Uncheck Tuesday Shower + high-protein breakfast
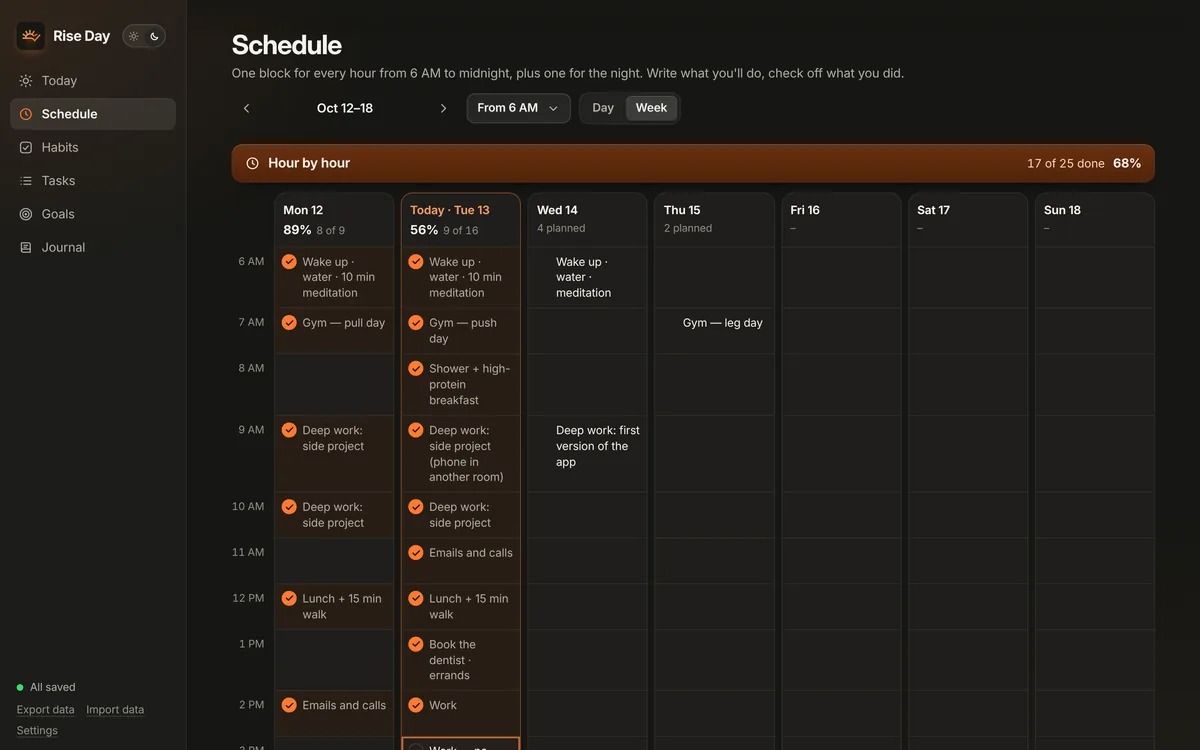The height and width of the screenshot is (750, 1200). click(x=416, y=369)
